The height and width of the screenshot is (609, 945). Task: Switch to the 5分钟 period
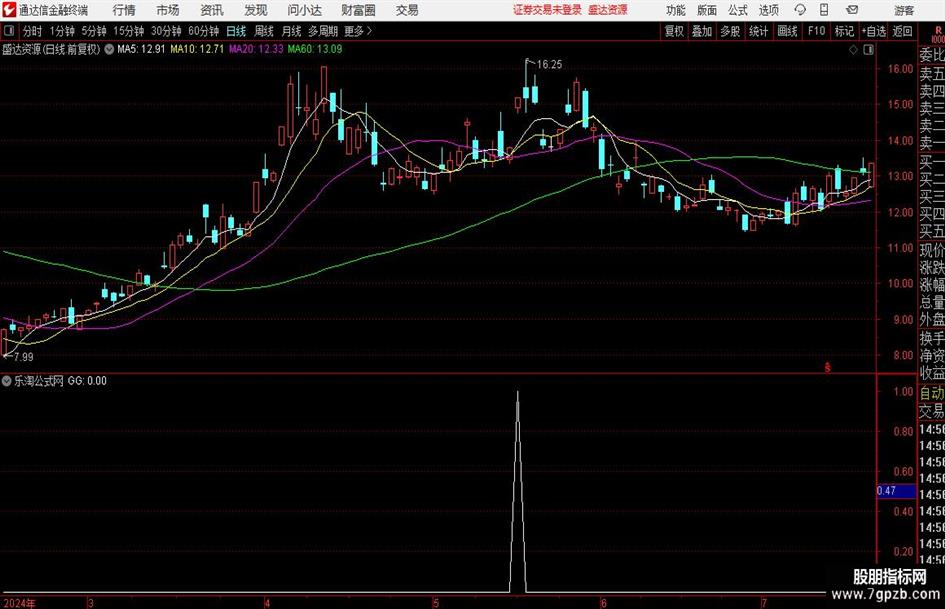93,31
